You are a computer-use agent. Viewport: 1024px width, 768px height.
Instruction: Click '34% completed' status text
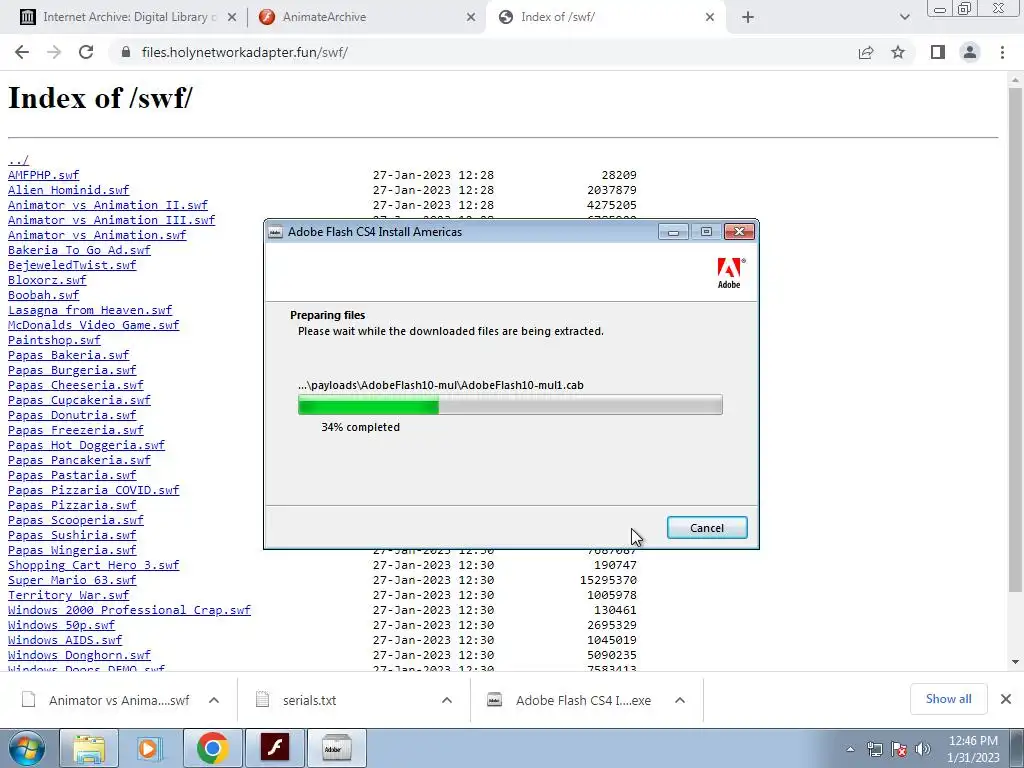(360, 427)
